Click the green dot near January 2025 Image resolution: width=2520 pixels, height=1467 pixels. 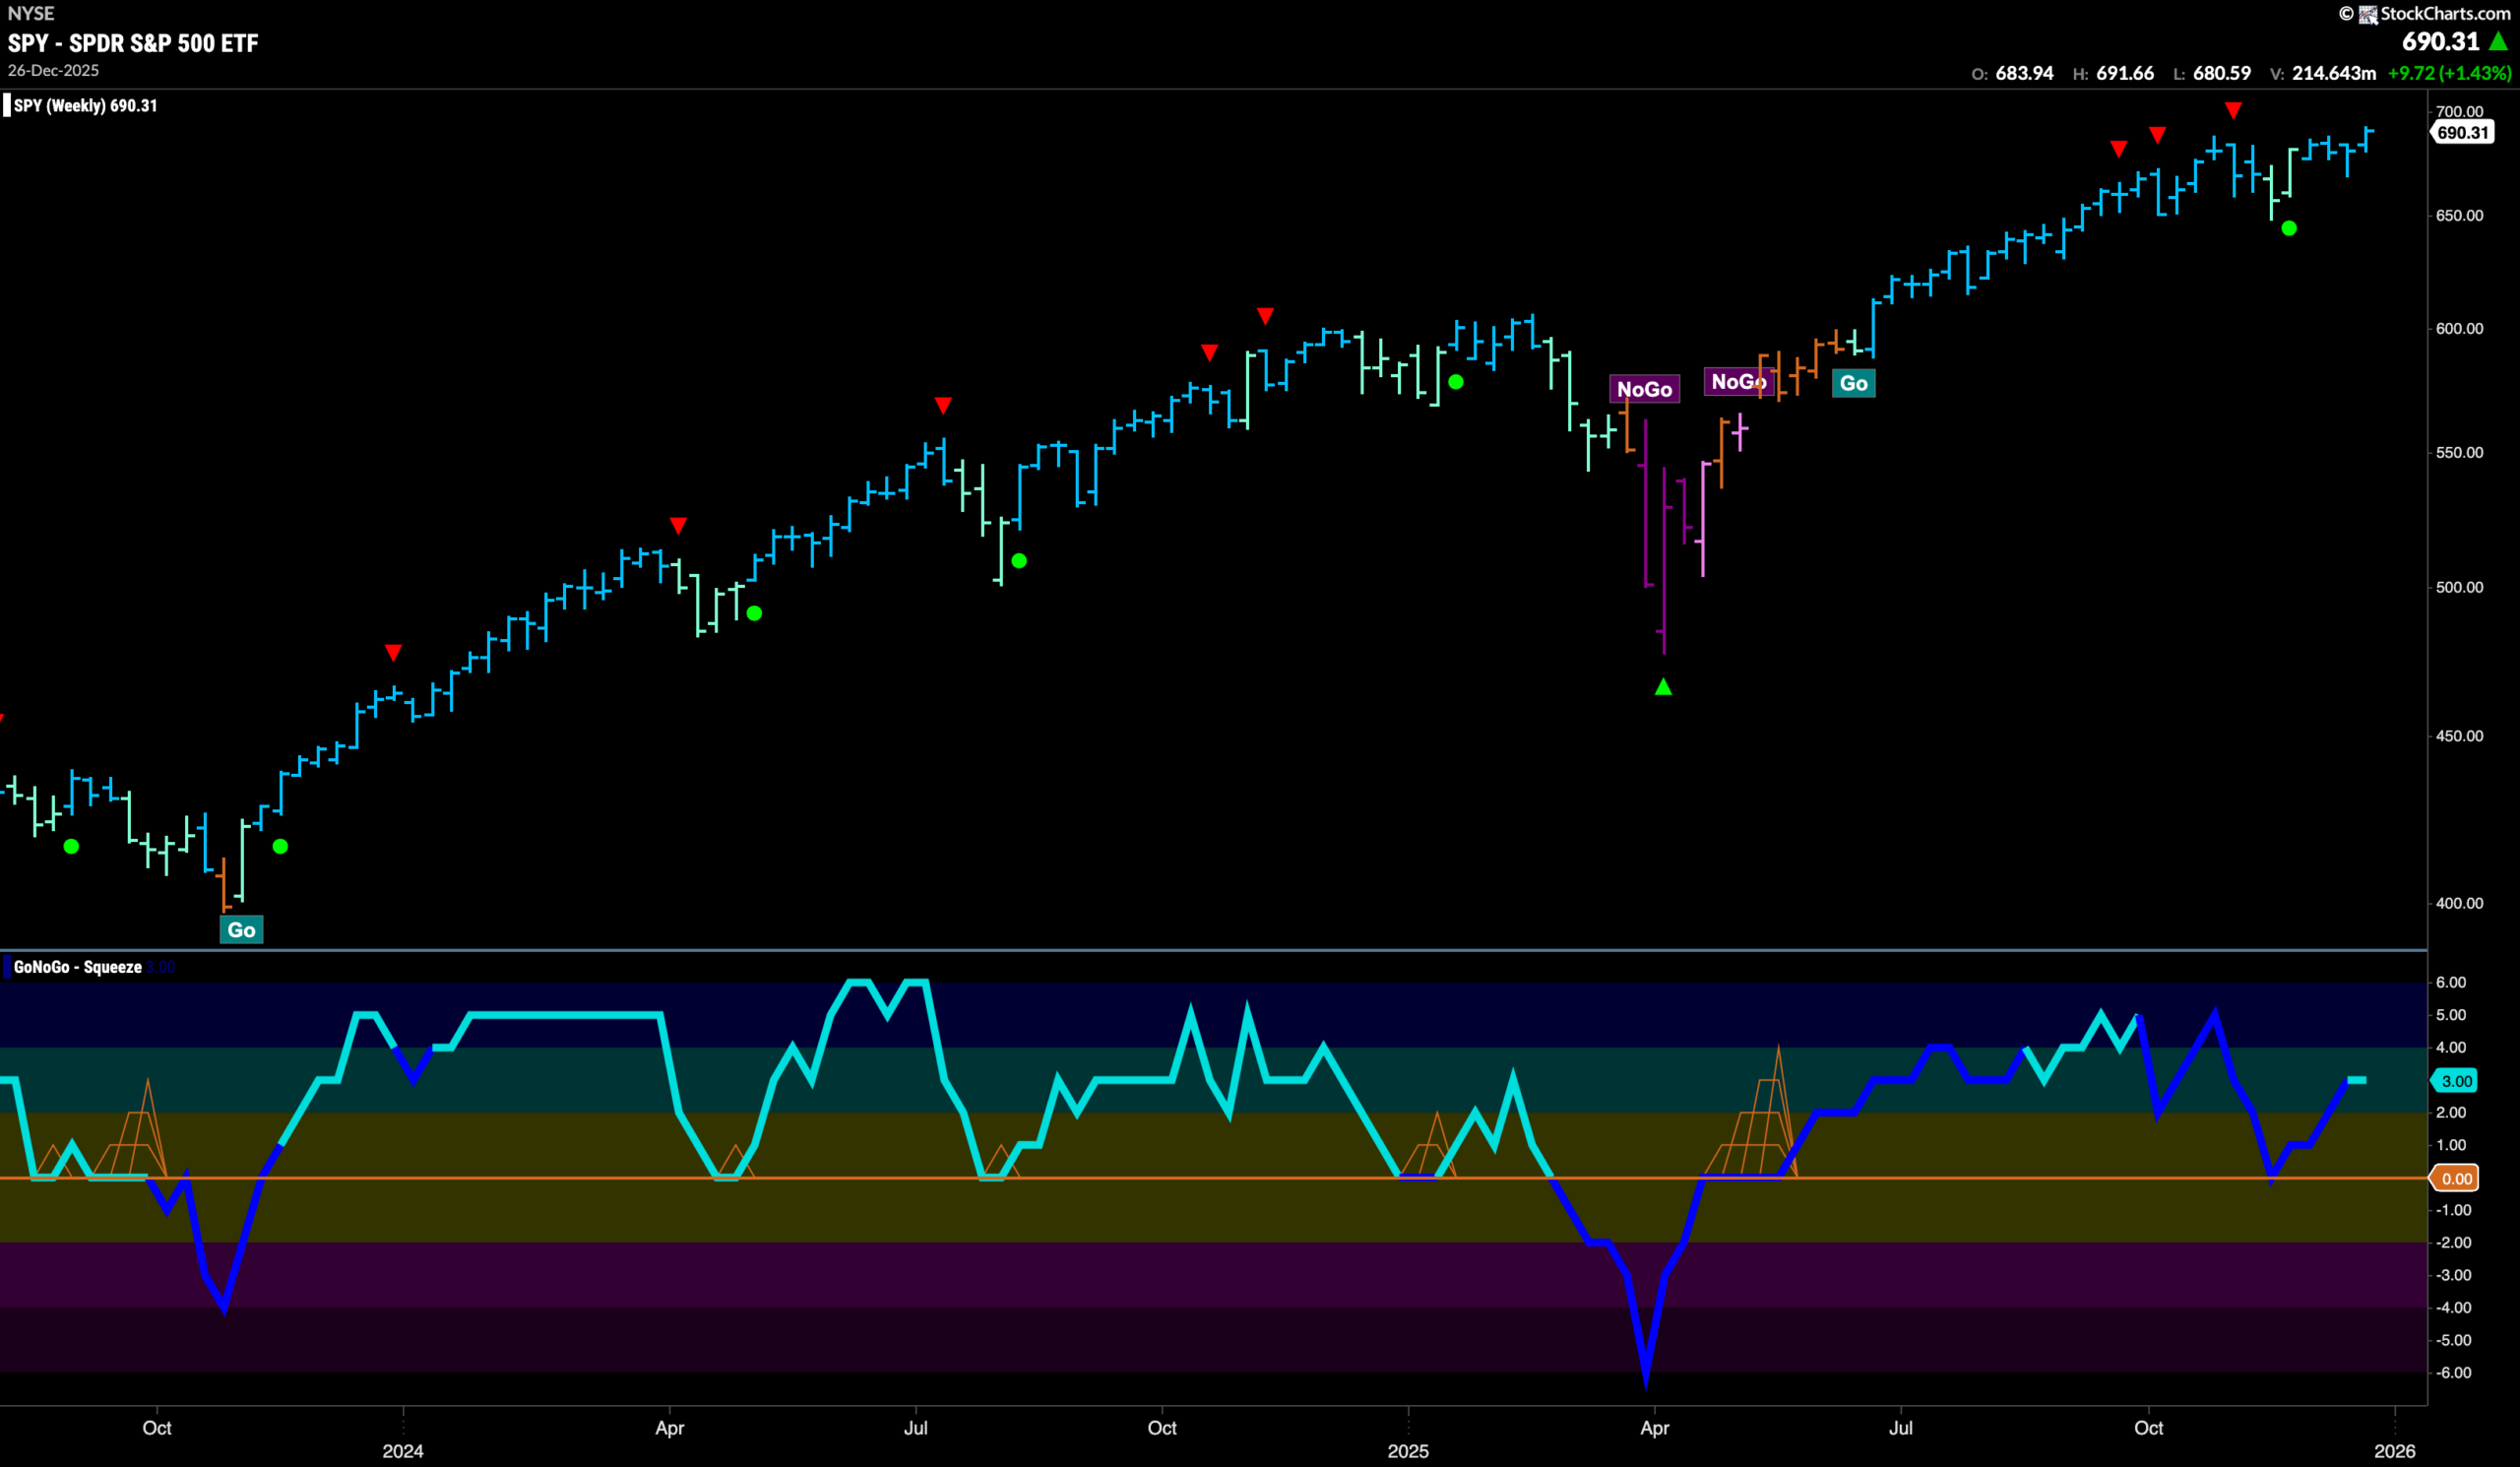(1456, 382)
